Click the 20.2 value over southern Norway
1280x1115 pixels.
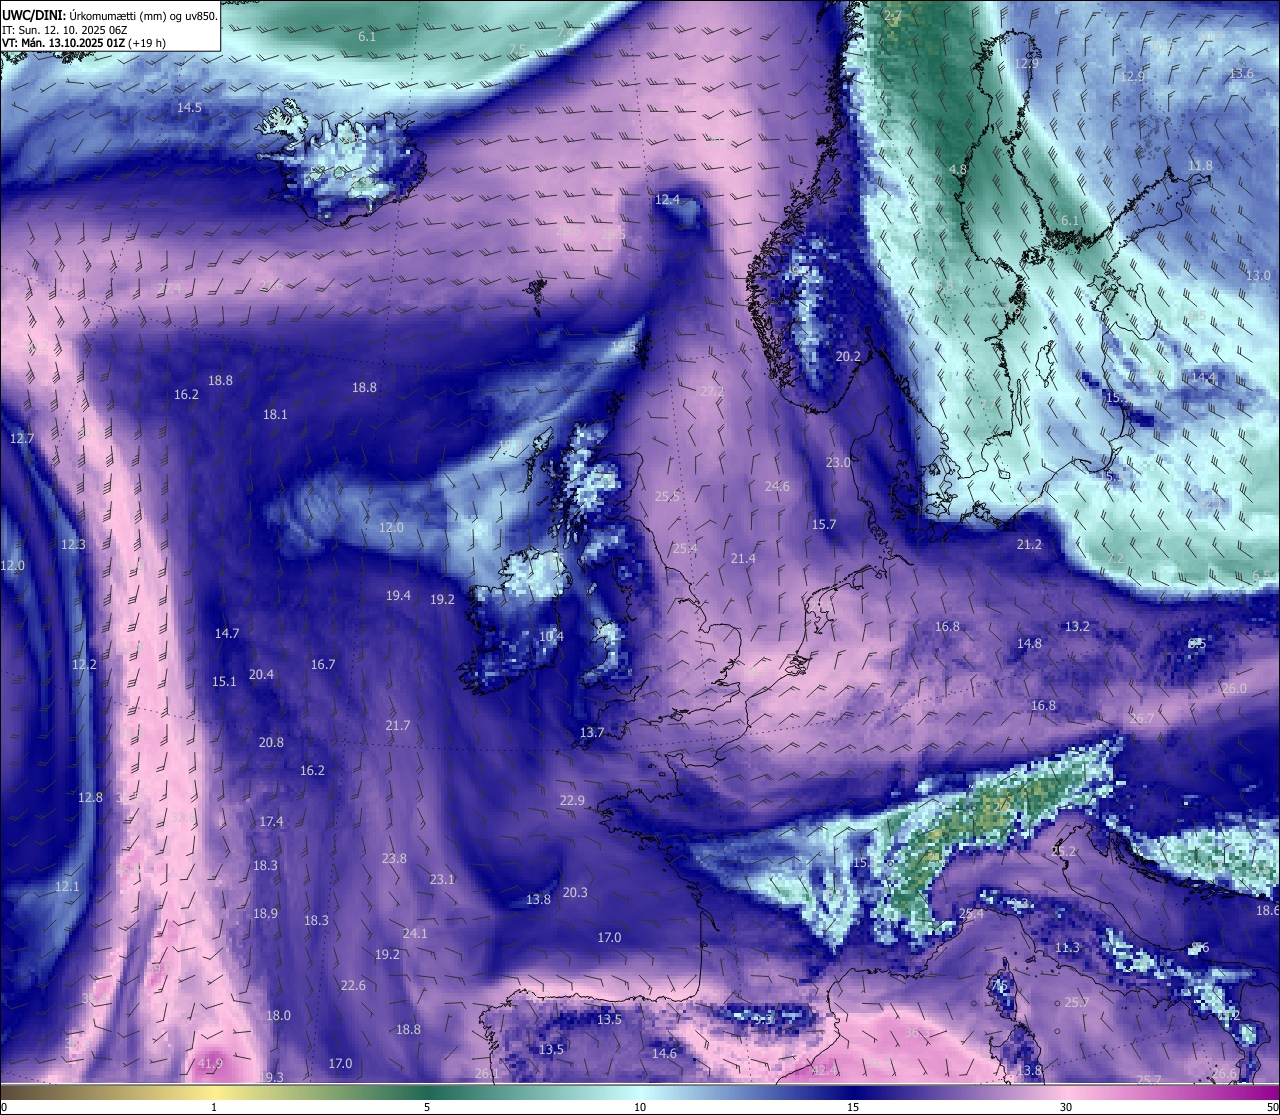pos(848,356)
